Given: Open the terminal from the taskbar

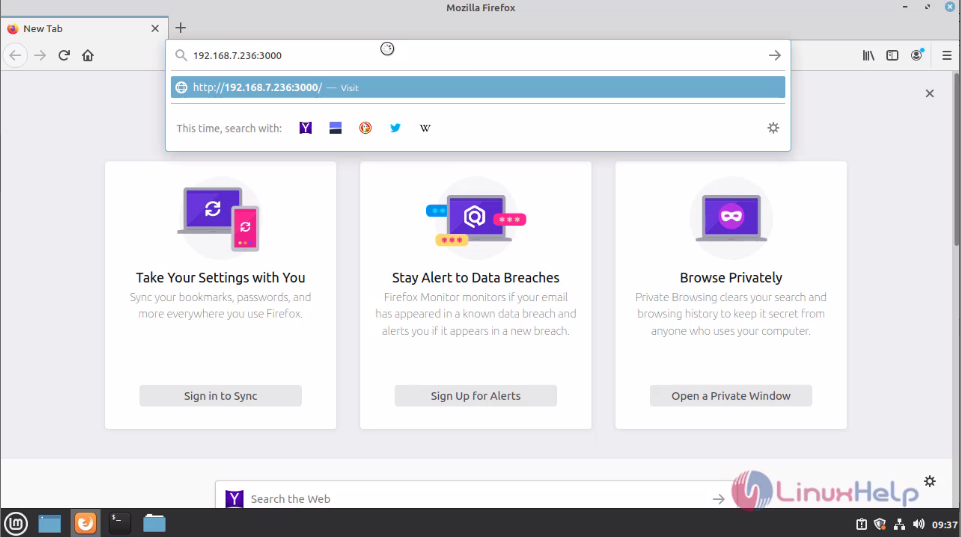Looking at the screenshot, I should pyautogui.click(x=120, y=523).
